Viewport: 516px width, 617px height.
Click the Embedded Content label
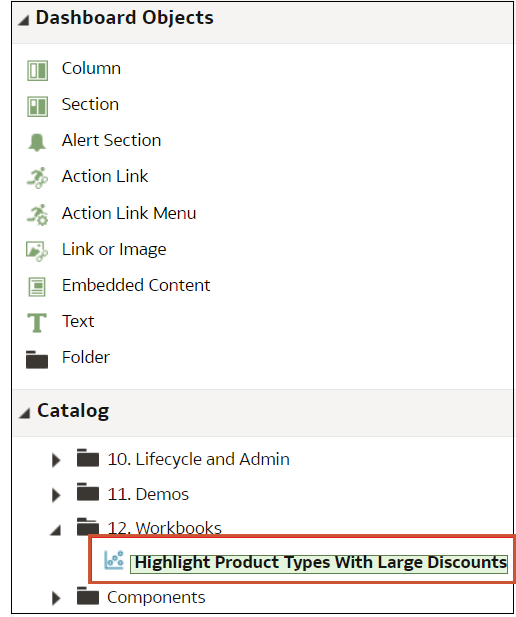[136, 285]
